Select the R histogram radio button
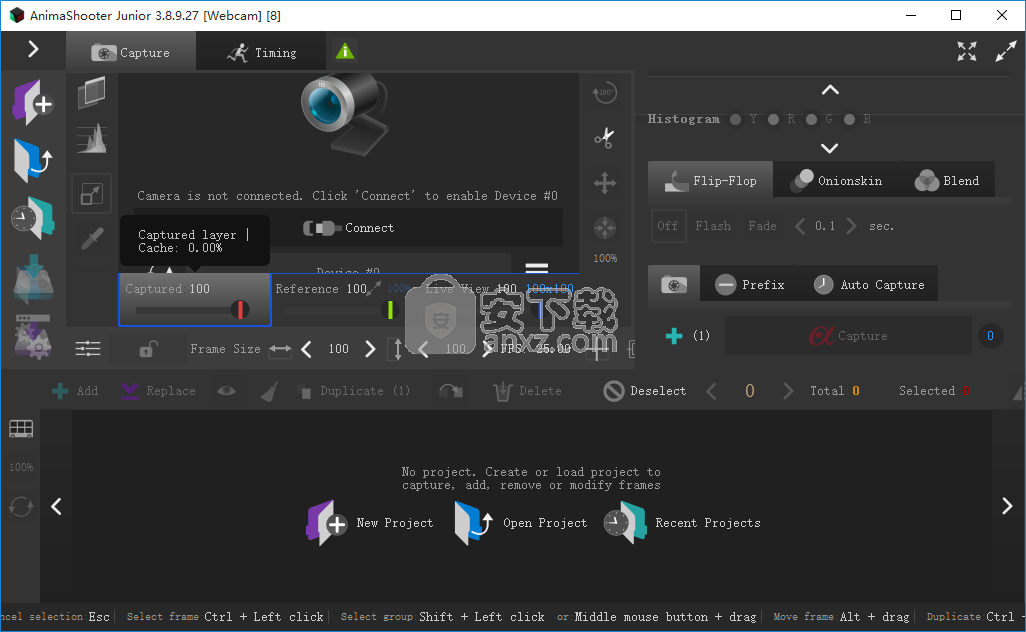 773,119
